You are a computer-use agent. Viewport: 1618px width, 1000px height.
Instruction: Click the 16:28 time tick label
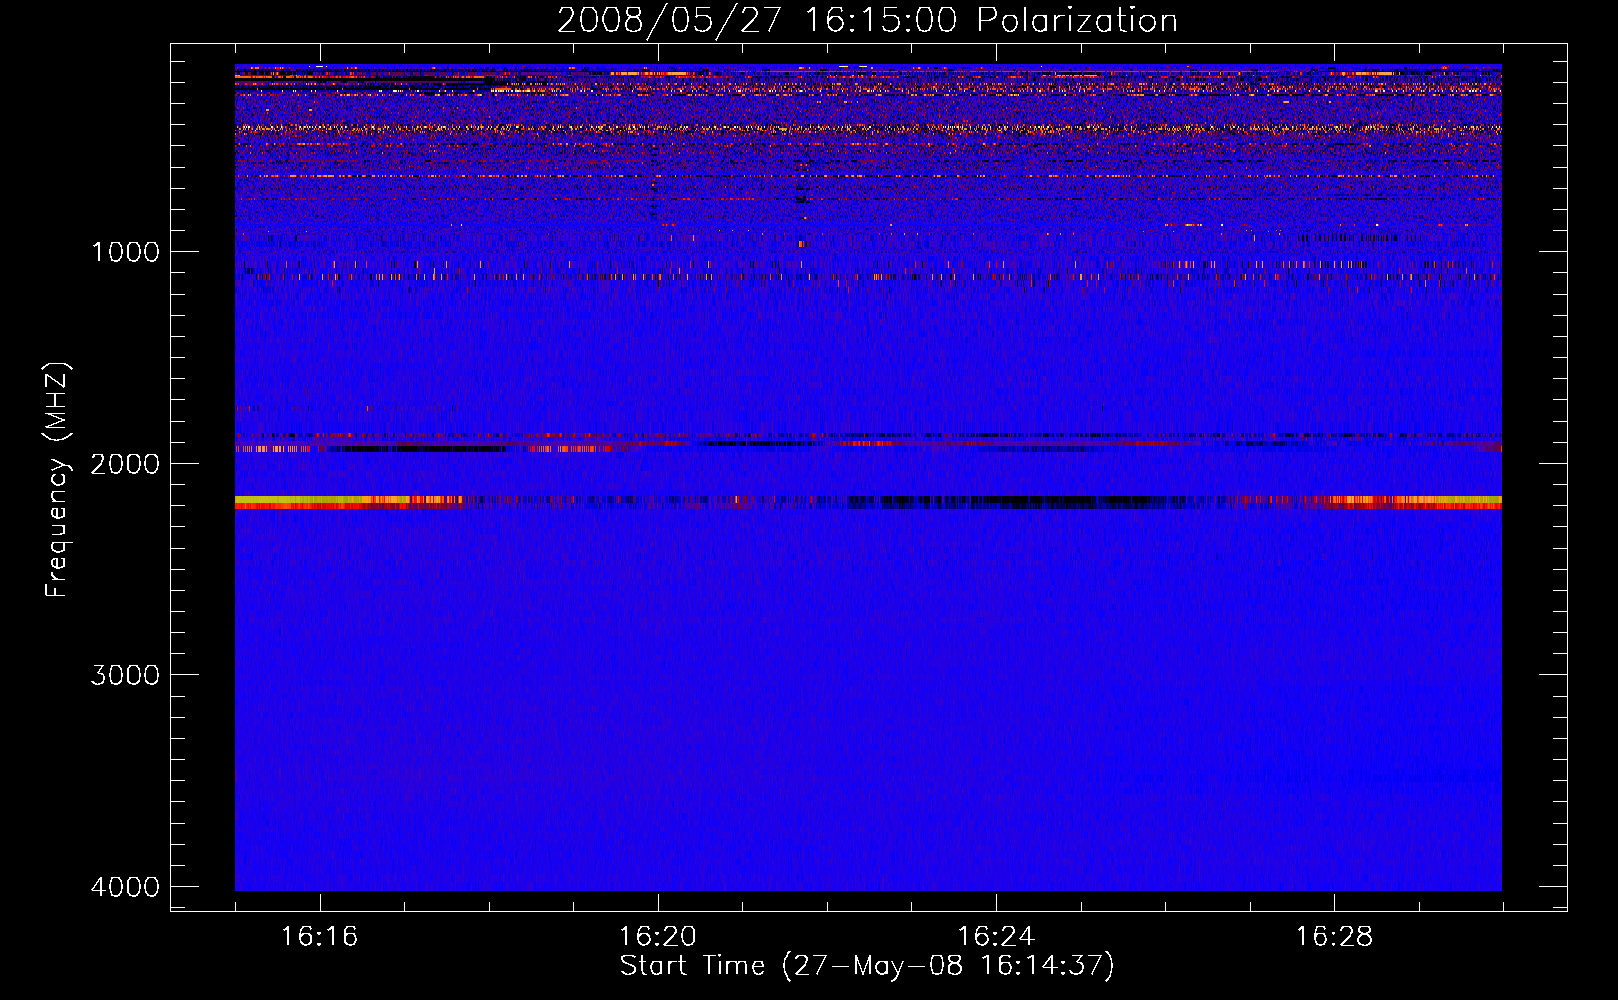coord(1334,937)
